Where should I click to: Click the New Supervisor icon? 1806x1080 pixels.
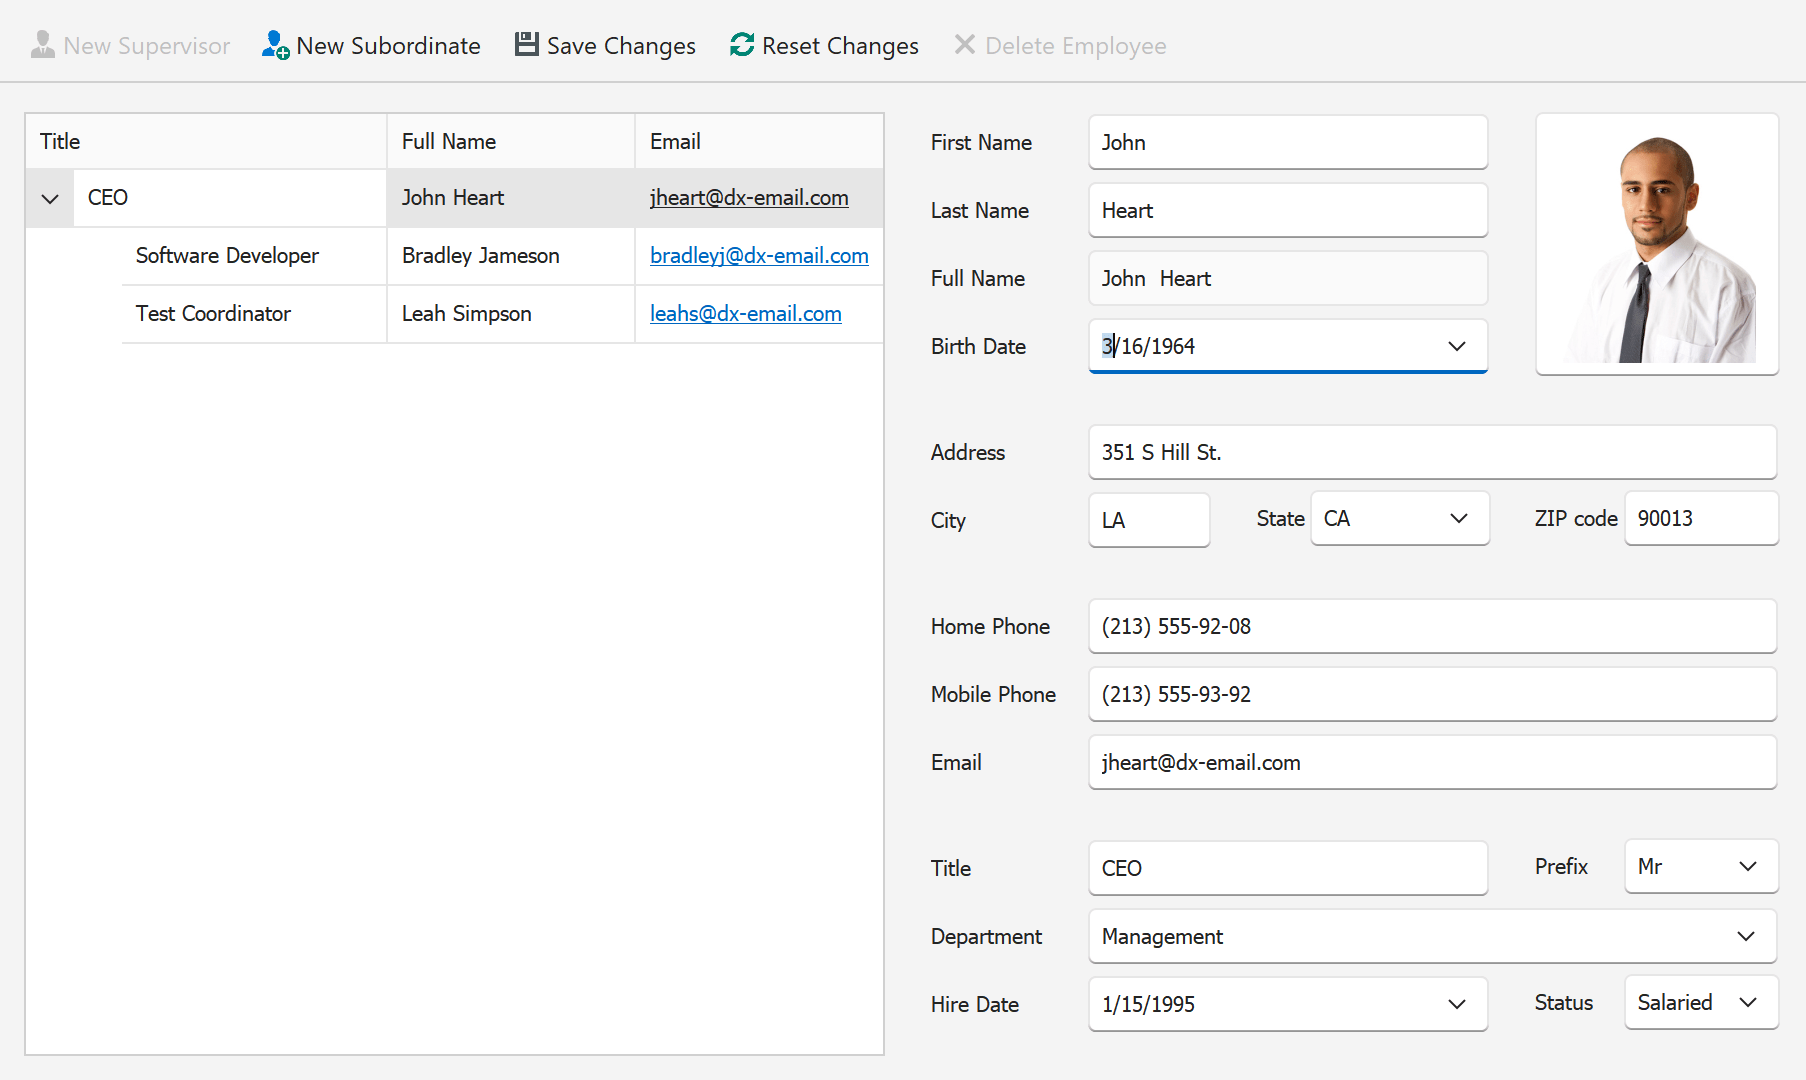tap(42, 44)
